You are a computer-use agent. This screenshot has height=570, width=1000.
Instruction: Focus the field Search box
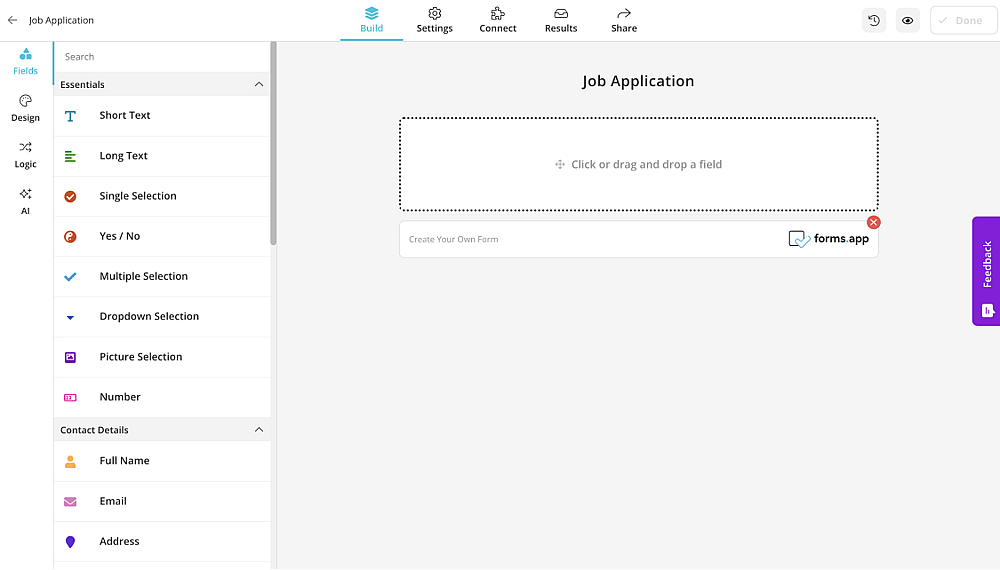[163, 57]
